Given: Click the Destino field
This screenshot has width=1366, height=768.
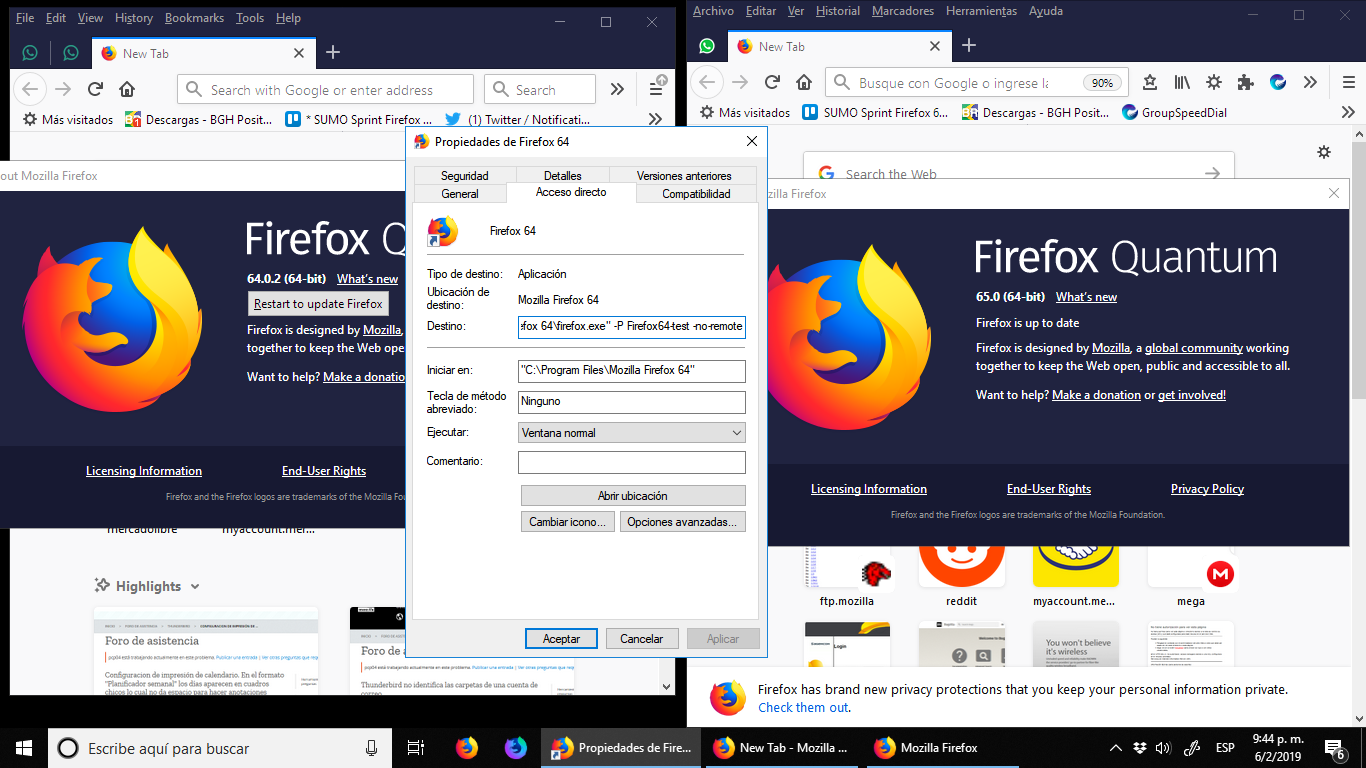Looking at the screenshot, I should pos(632,327).
